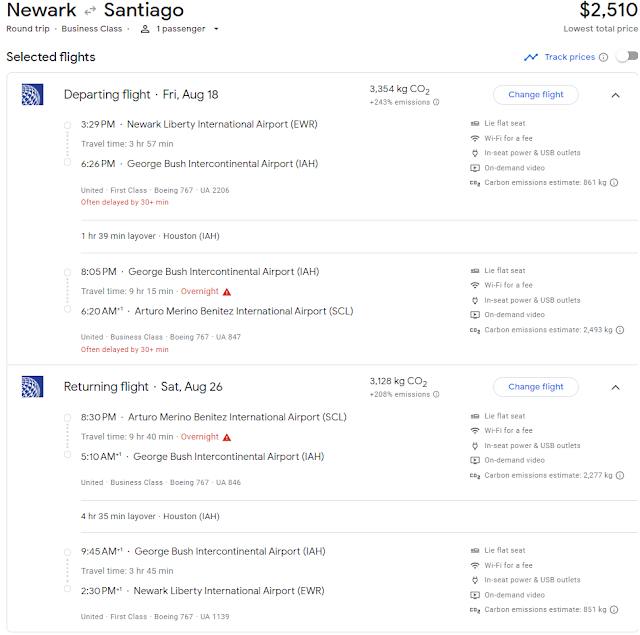The height and width of the screenshot is (635, 640).
Task: Click the United logo beside Departing flight
Action: pyautogui.click(x=32, y=95)
